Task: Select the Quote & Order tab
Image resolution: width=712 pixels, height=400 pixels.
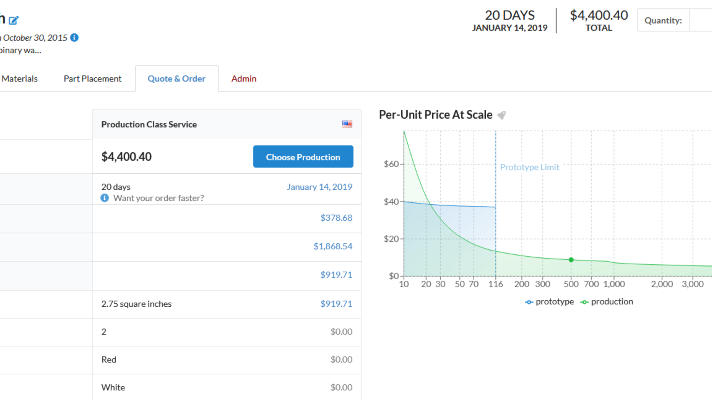Action: [176, 79]
